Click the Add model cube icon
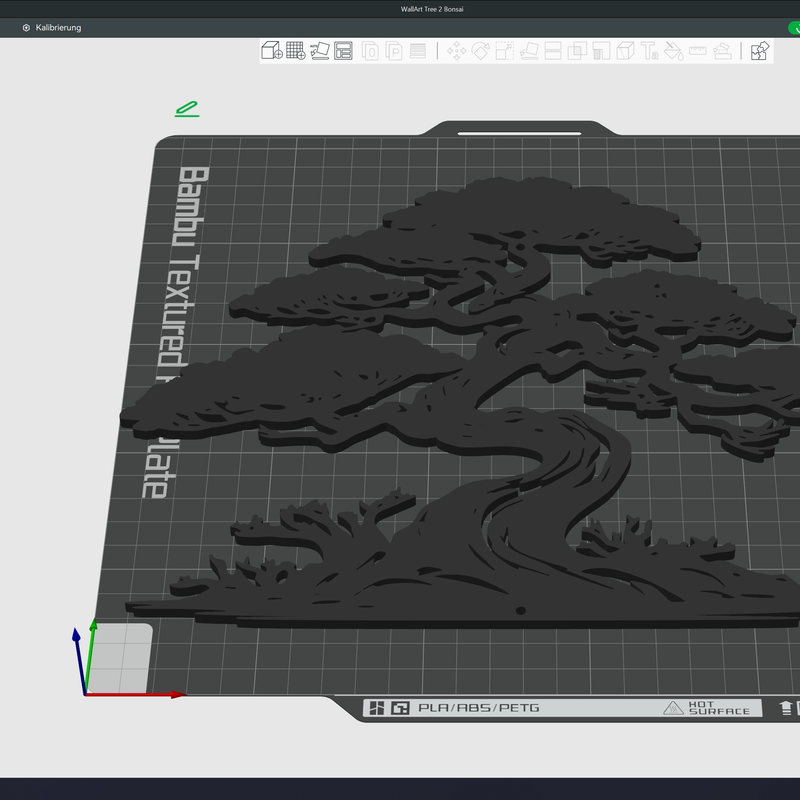Screen dimensions: 800x800 (272, 51)
